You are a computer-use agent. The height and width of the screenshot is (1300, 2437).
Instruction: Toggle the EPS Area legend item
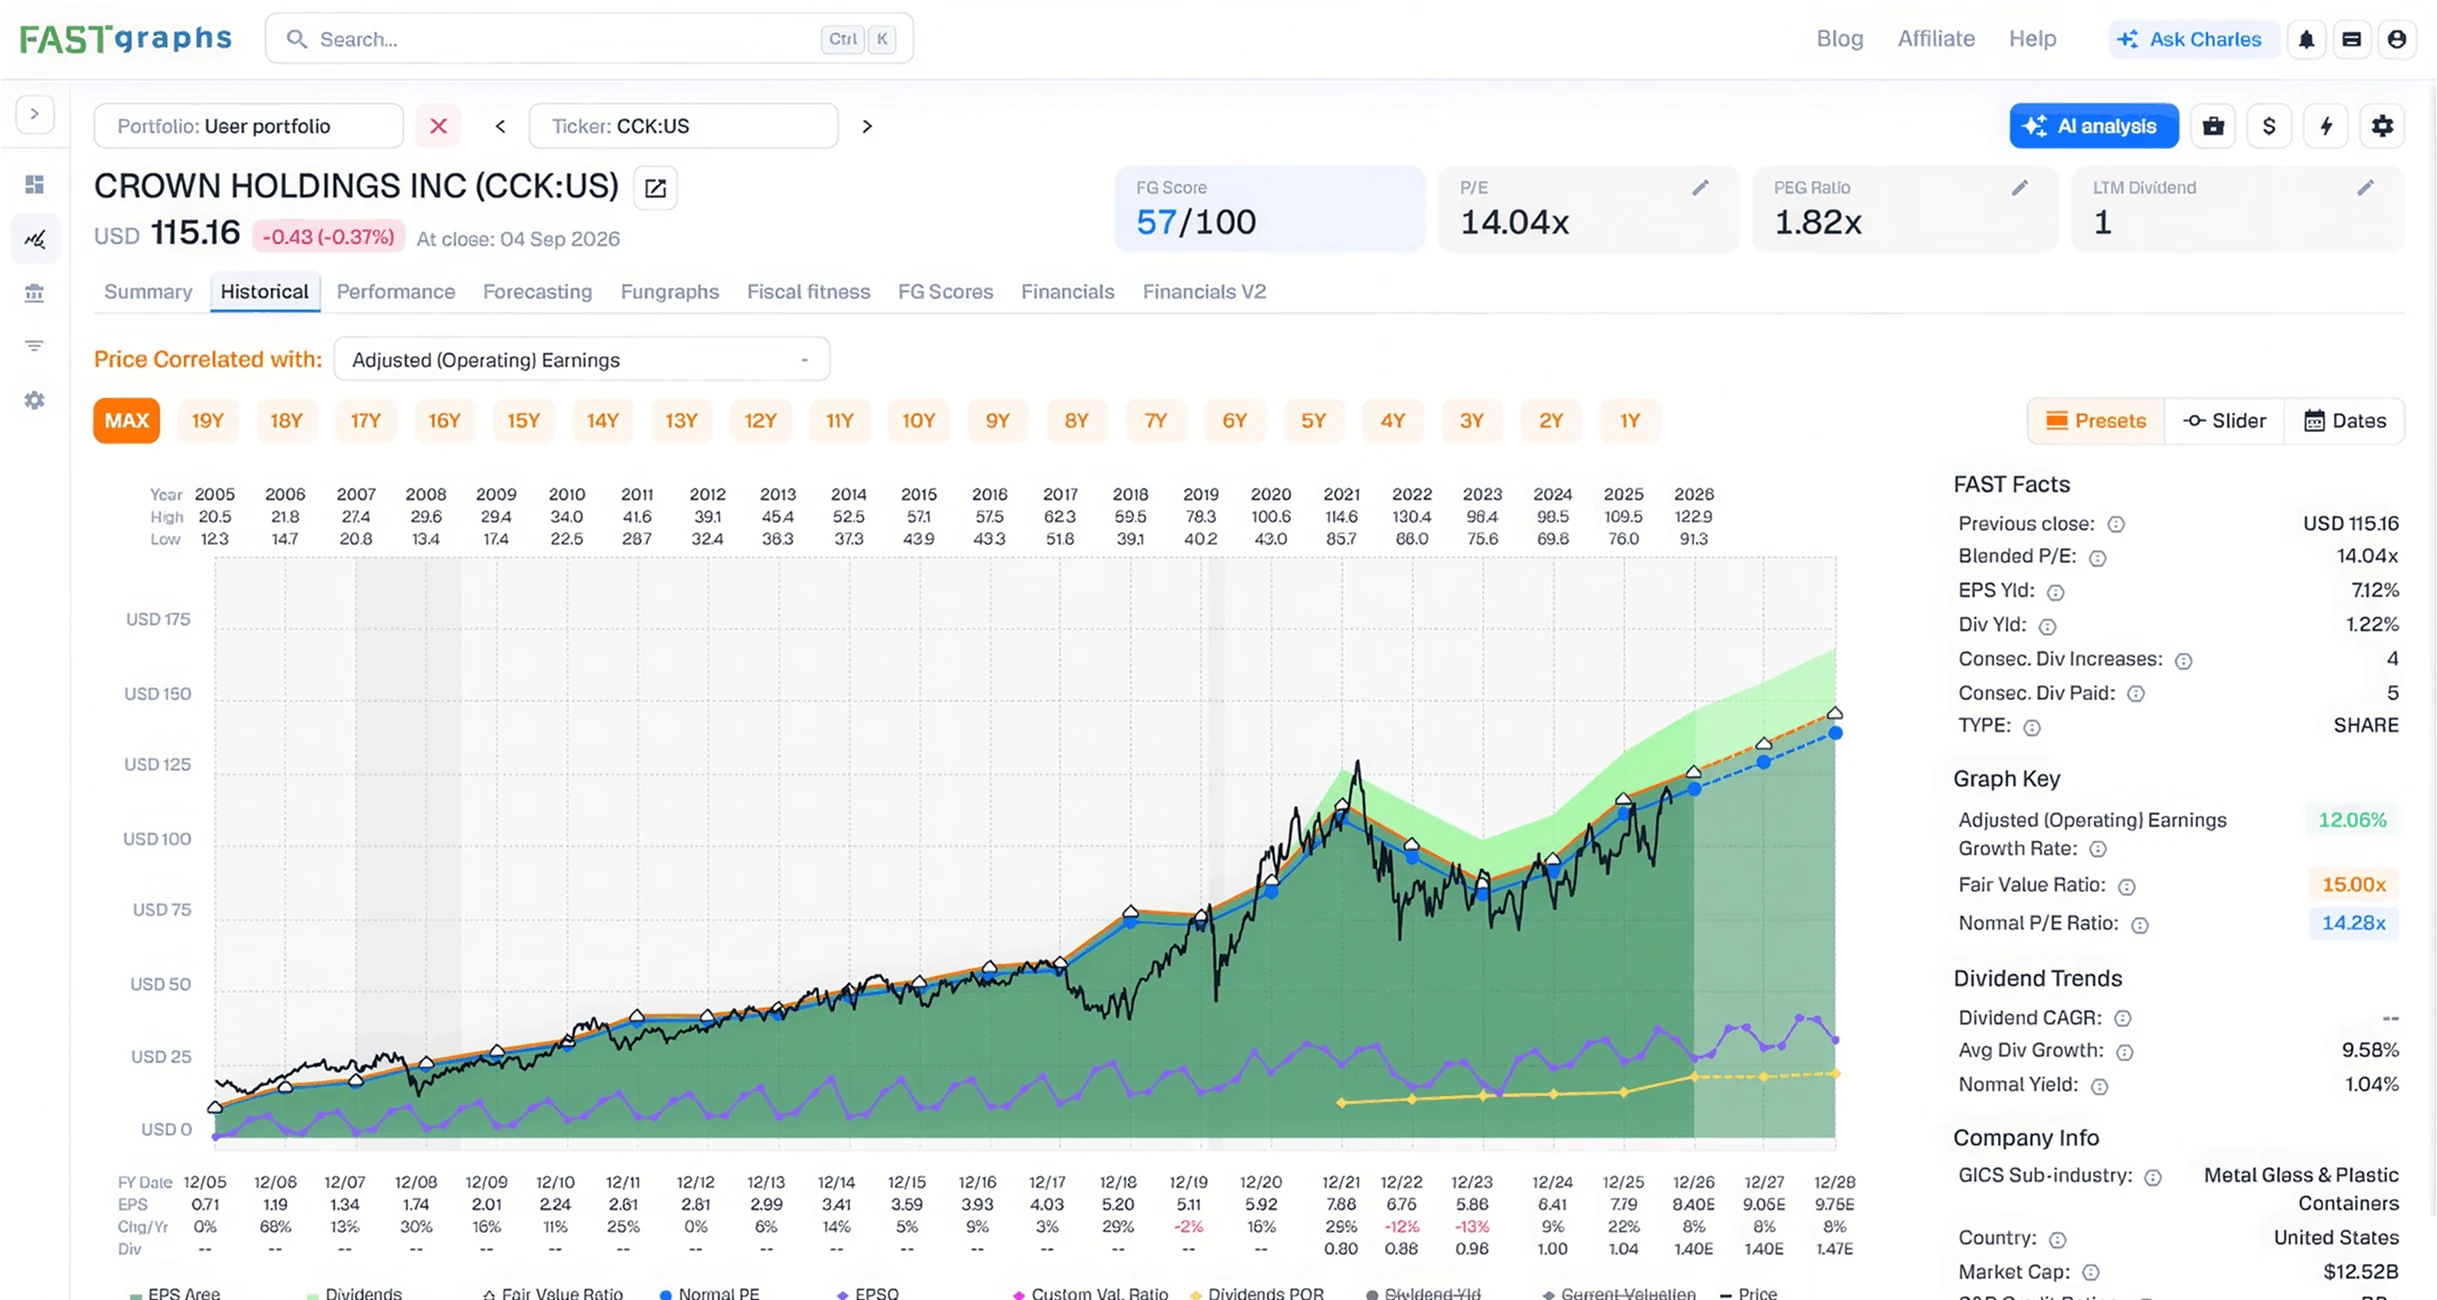174,1293
